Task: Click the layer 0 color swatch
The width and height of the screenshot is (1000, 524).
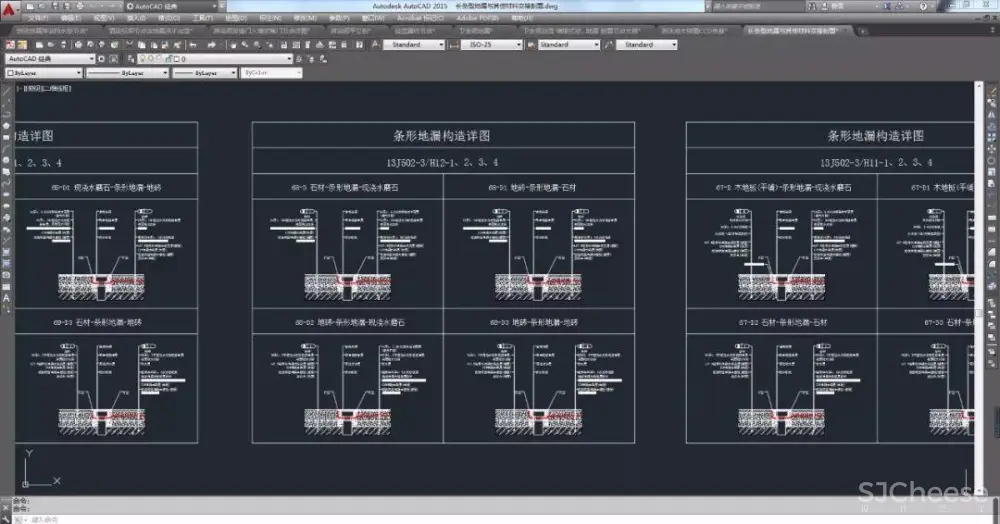Action: pos(177,59)
